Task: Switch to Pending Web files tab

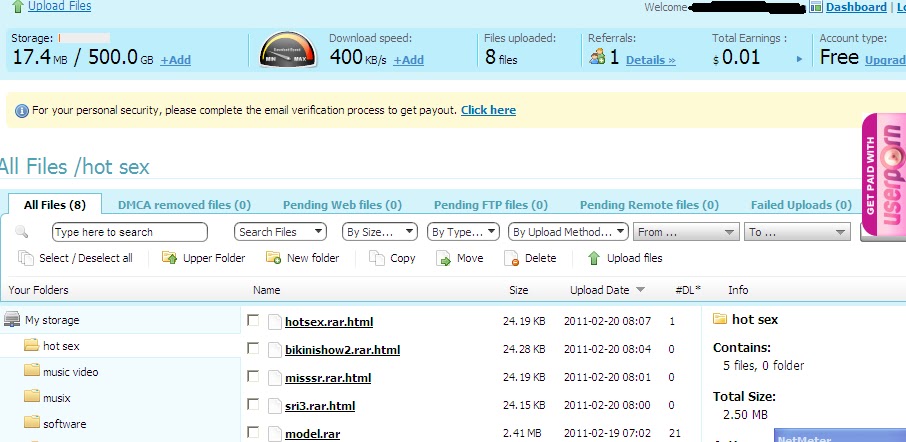Action: pyautogui.click(x=342, y=205)
